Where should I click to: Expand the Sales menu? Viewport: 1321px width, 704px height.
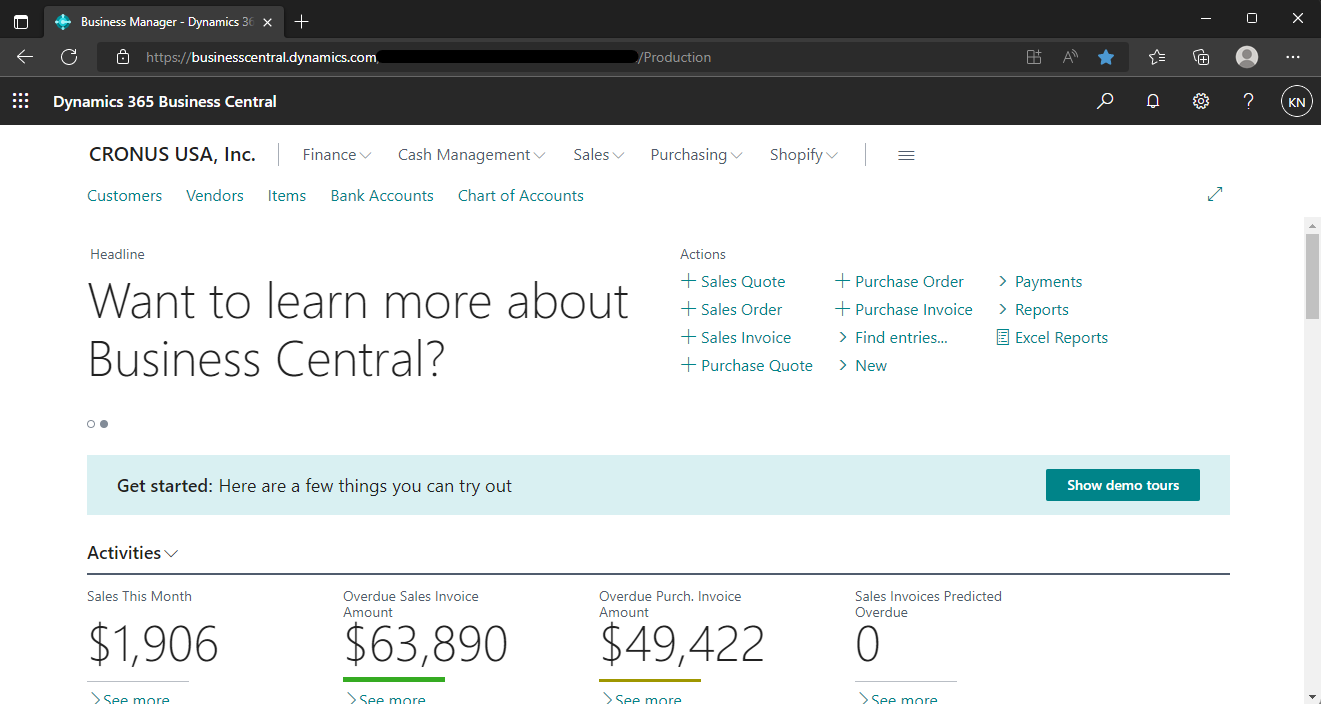[599, 155]
